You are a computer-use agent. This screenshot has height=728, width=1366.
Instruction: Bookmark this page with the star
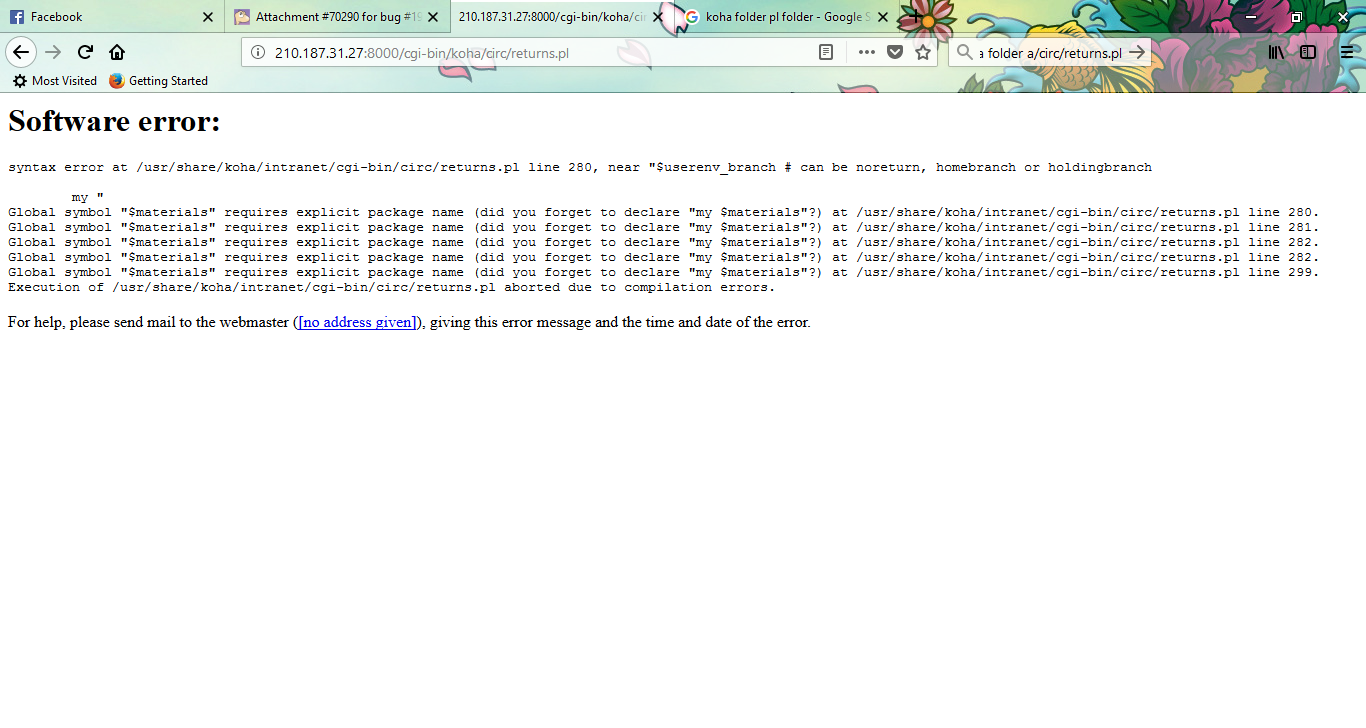tap(923, 52)
